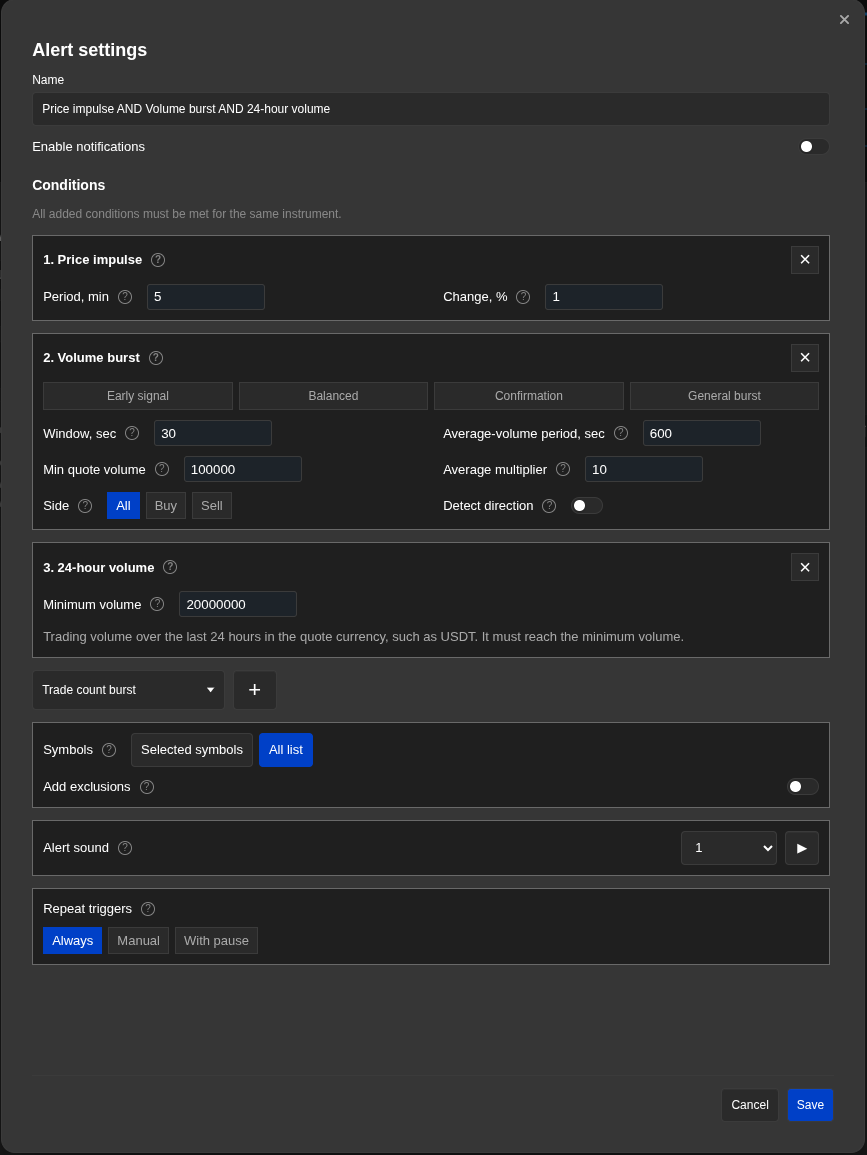Turn on Detect direction toggle
The width and height of the screenshot is (867, 1155).
(586, 505)
